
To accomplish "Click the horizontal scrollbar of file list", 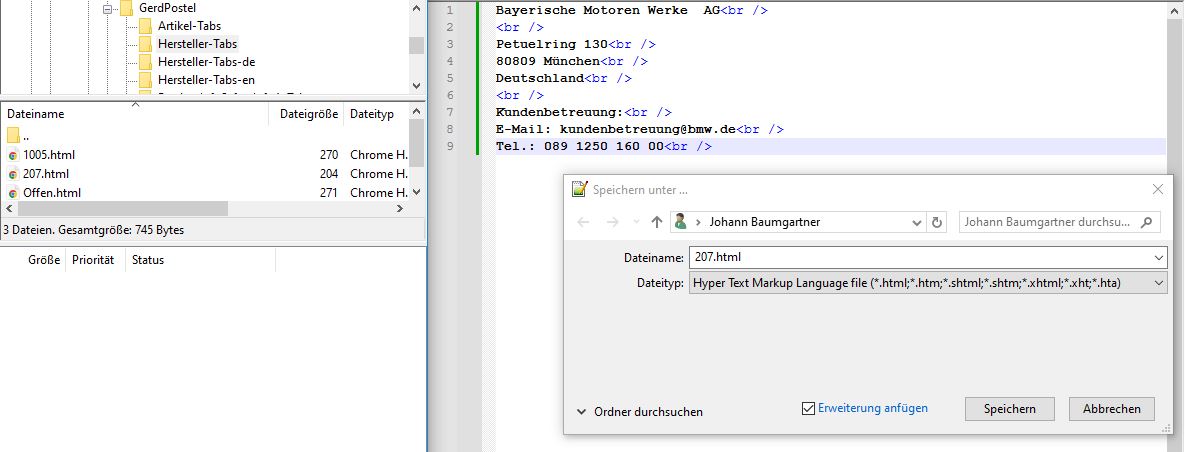I will pos(122,209).
